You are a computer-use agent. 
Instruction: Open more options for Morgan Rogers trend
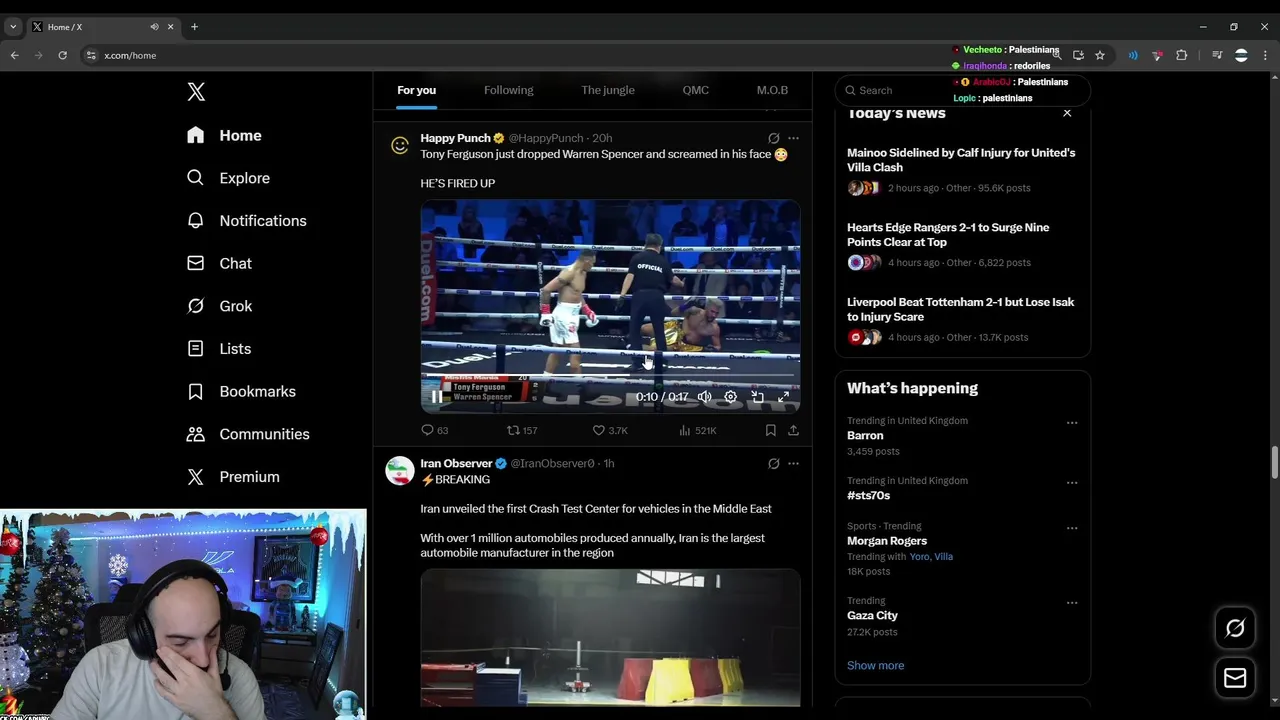[x=1072, y=528]
